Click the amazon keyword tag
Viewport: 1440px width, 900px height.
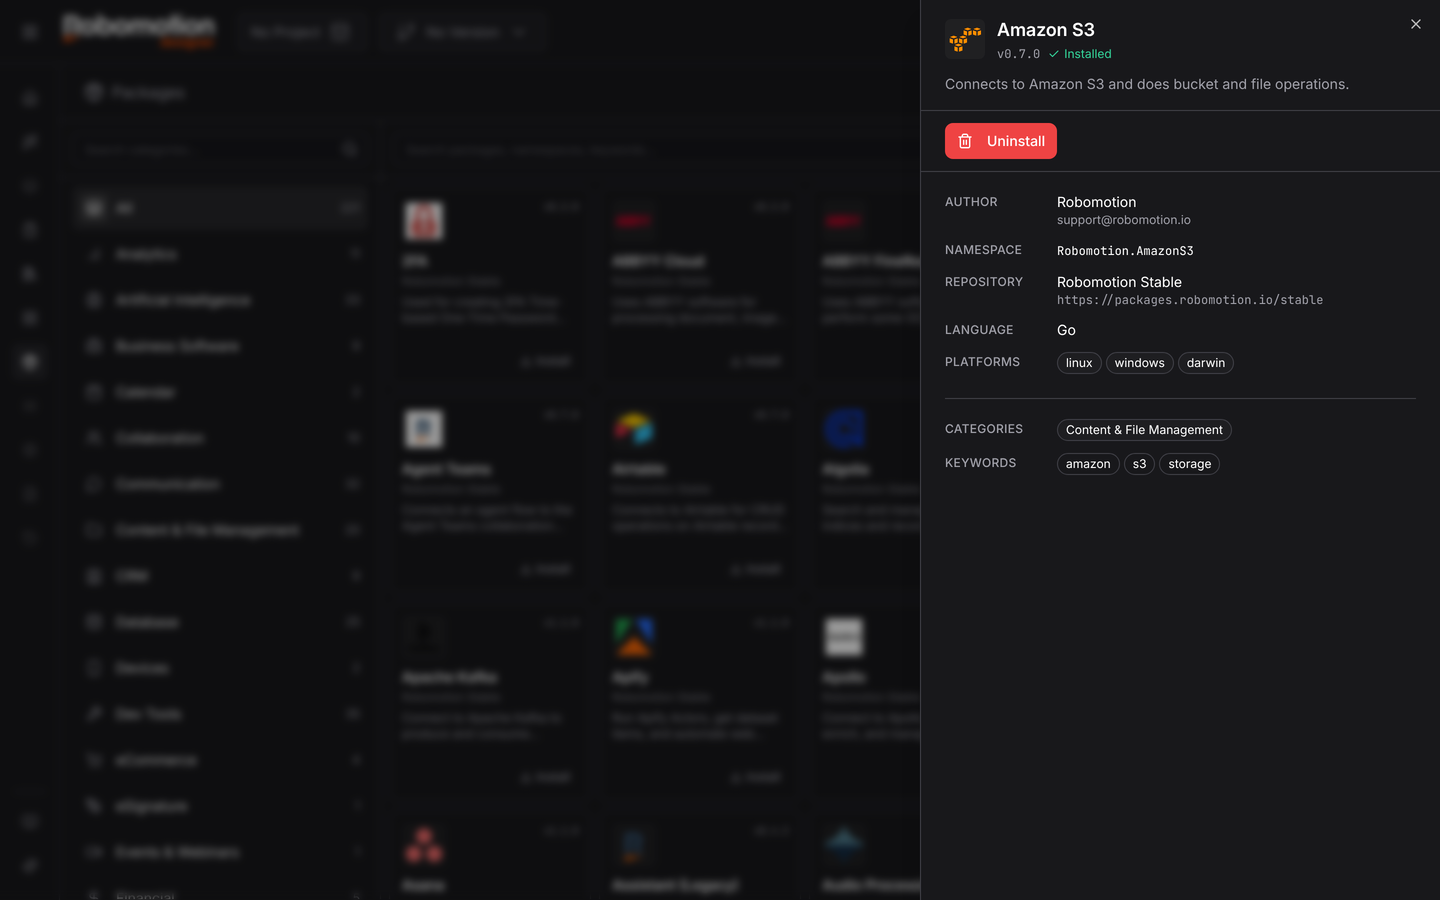pos(1088,464)
